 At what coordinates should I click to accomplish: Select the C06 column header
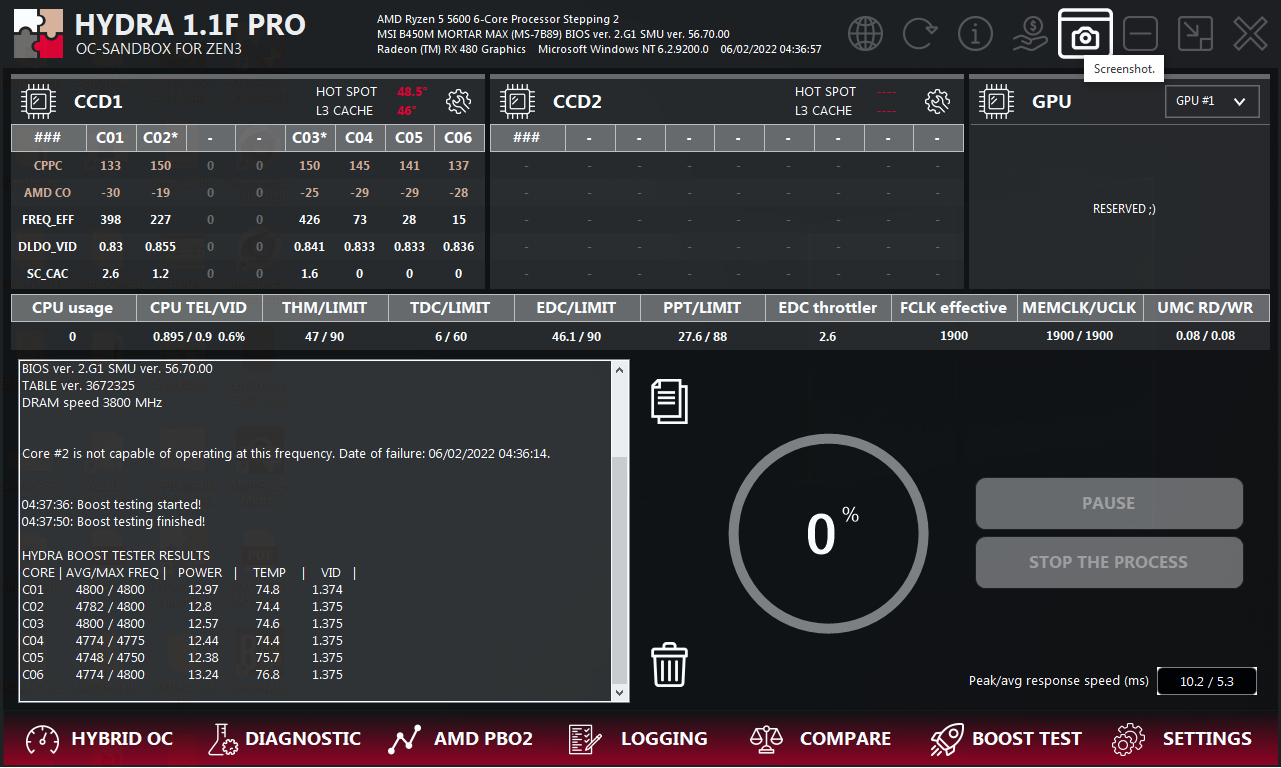click(x=459, y=138)
